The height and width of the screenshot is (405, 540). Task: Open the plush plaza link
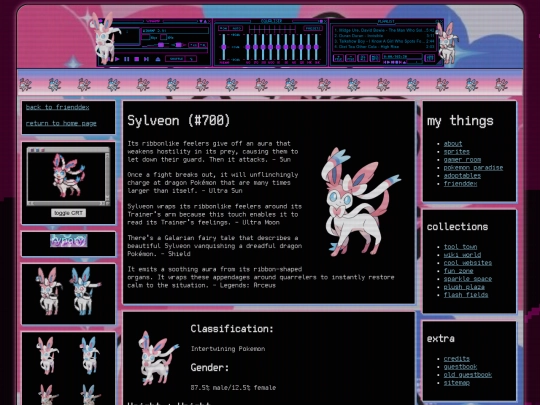pos(464,287)
